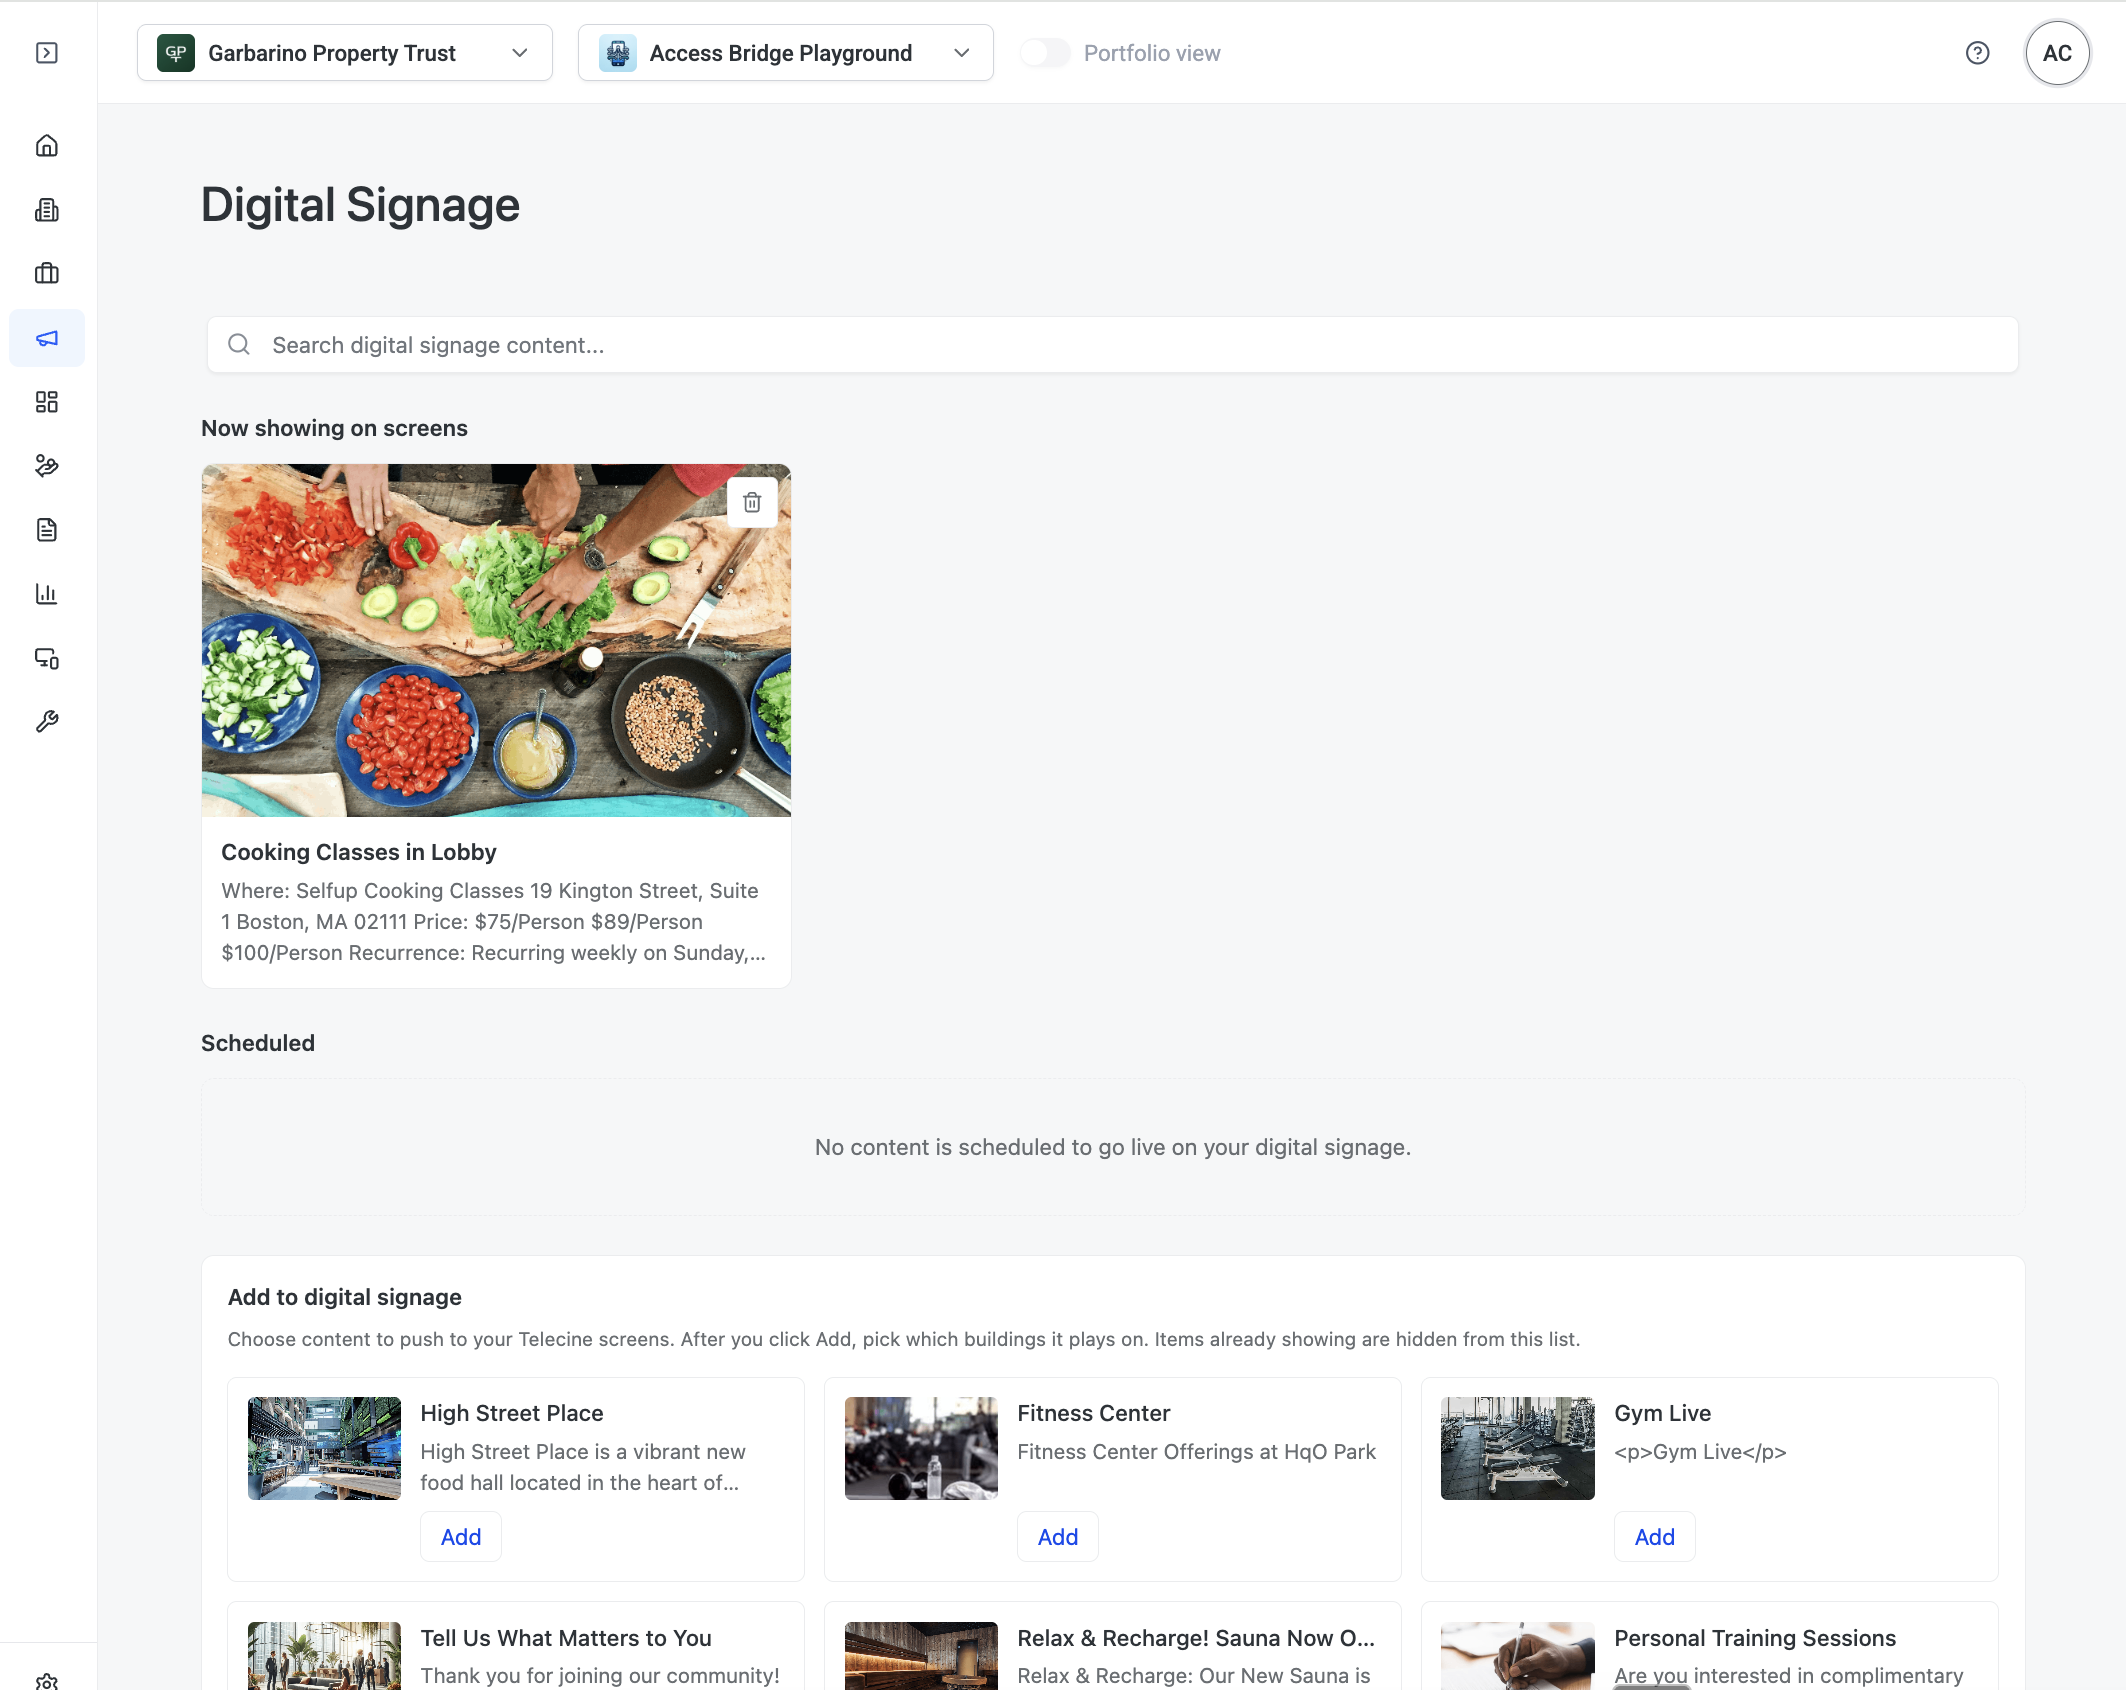Add Fitness Center to signage
Screen dimensions: 2126x1690
(1058, 1537)
